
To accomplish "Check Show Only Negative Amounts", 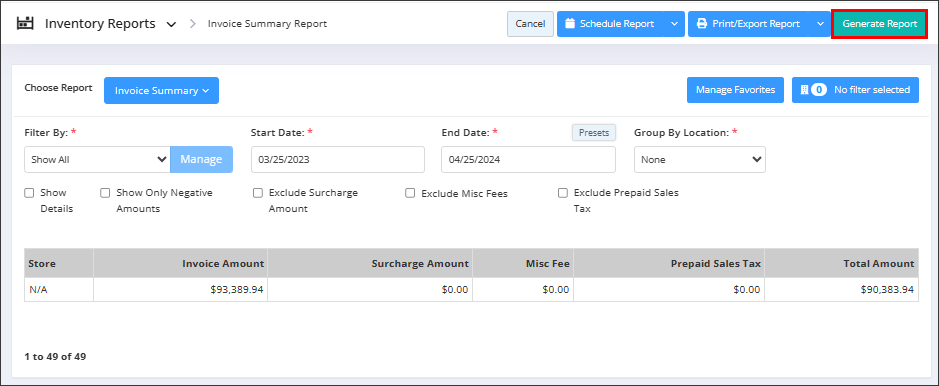I will pyautogui.click(x=105, y=193).
